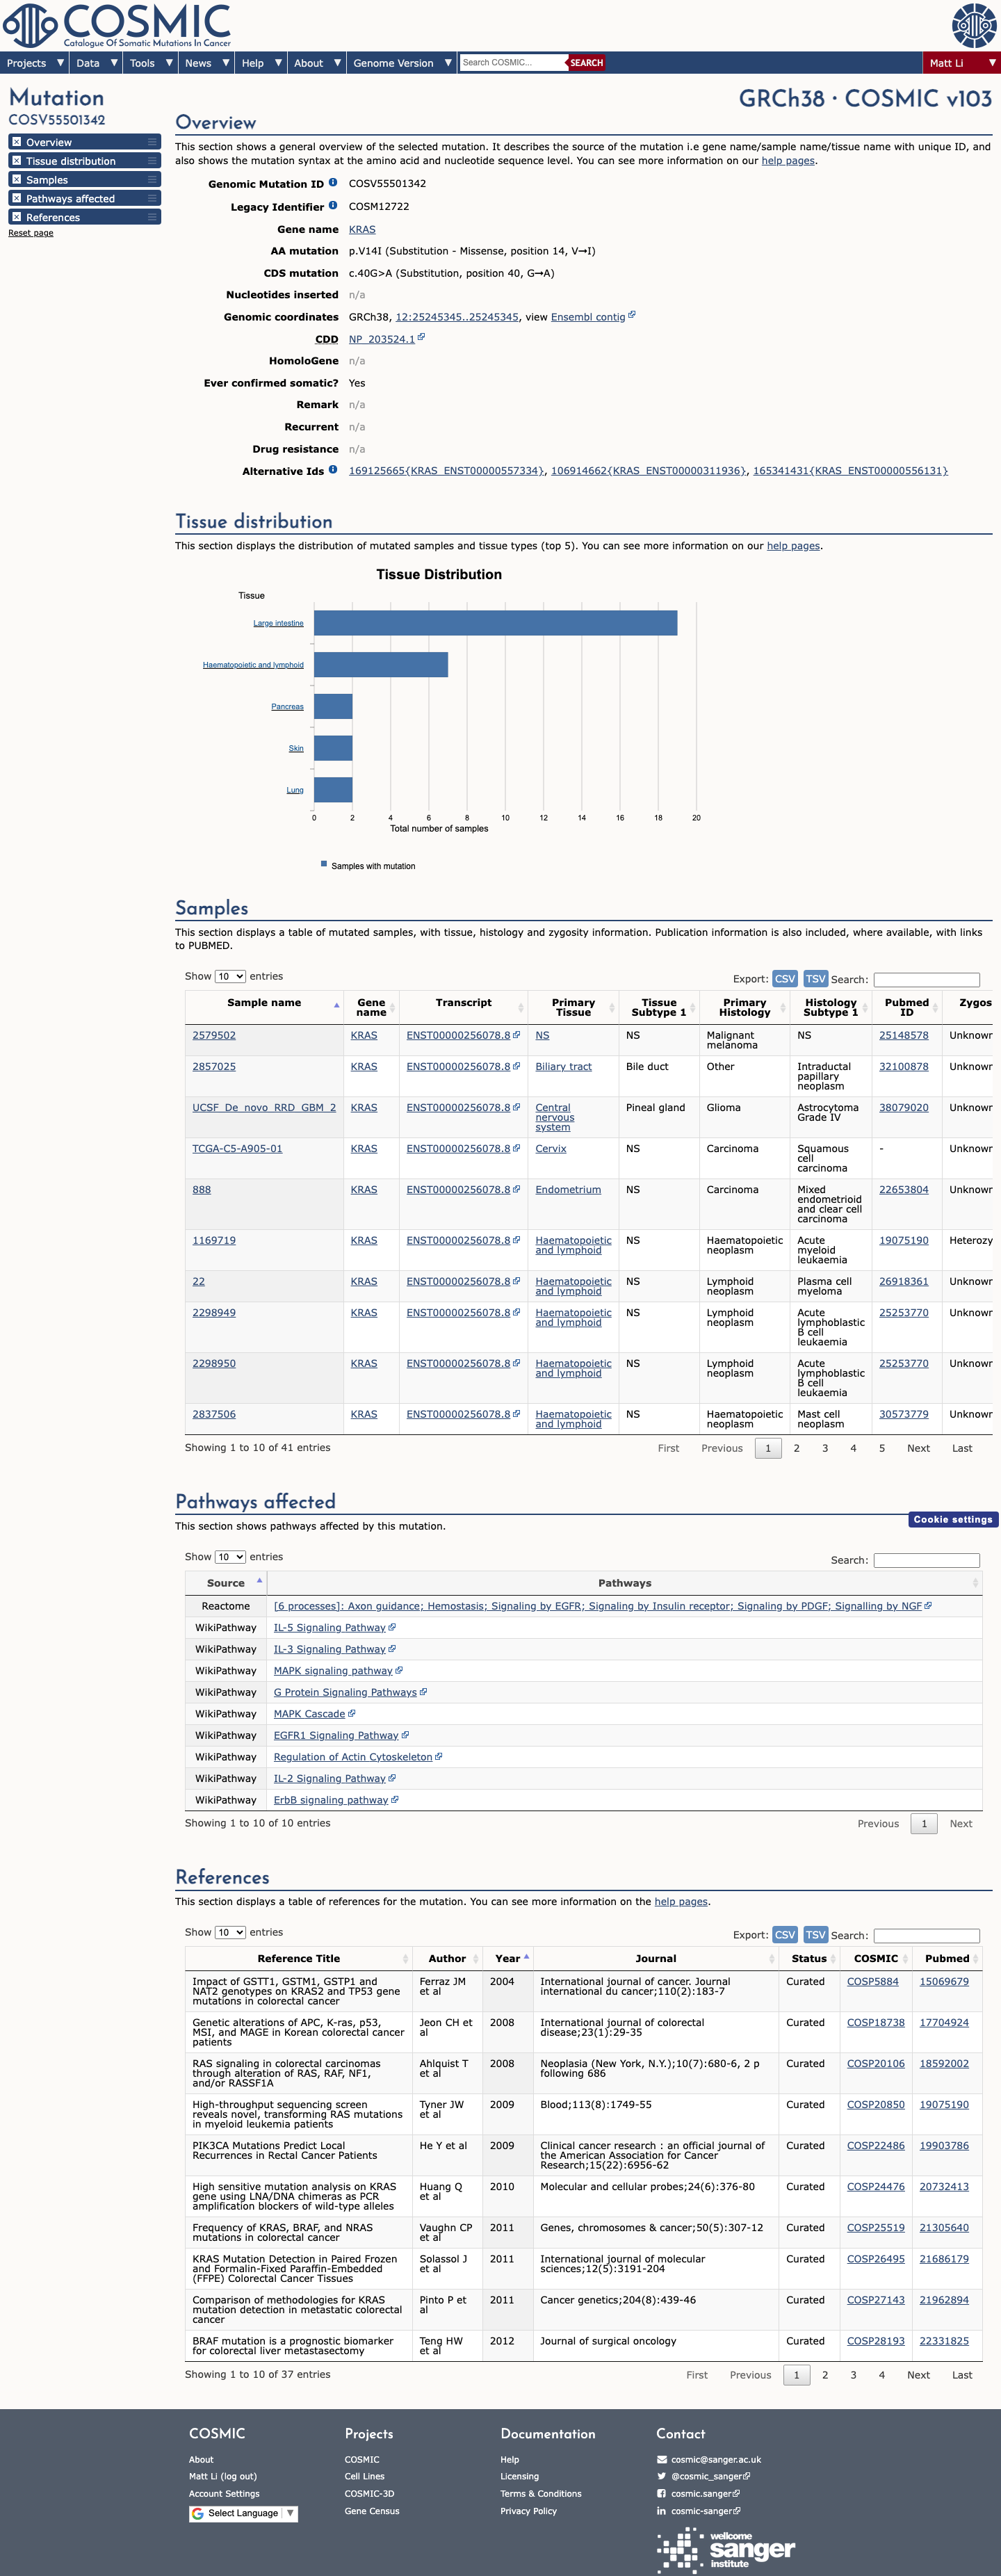Viewport: 1001px width, 2576px height.
Task: Click the info icon beside Legacy Identifier
Action: point(333,205)
